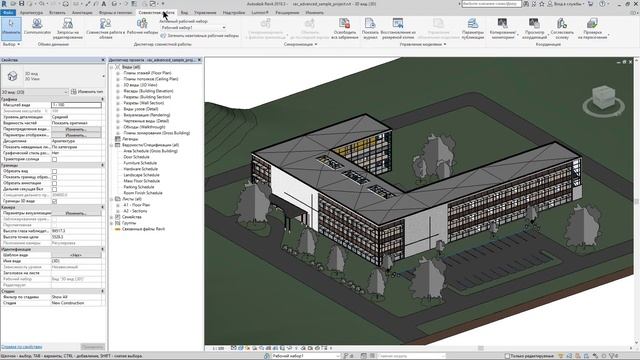
Task: Click Revit Links (Связанные файлы Revit) node
Action: pos(143,229)
